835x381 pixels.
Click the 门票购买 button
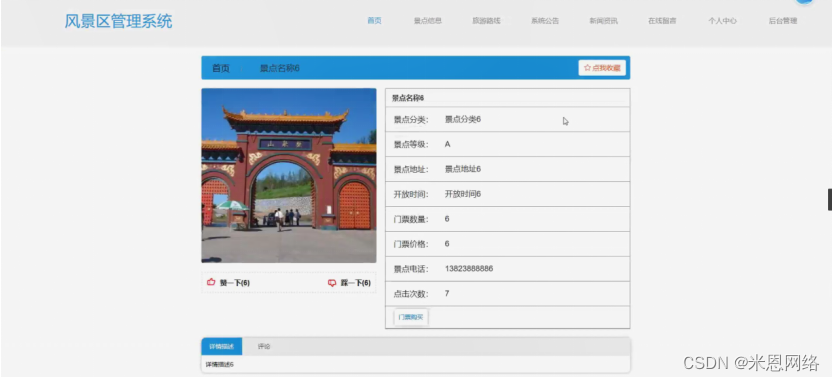coord(411,317)
